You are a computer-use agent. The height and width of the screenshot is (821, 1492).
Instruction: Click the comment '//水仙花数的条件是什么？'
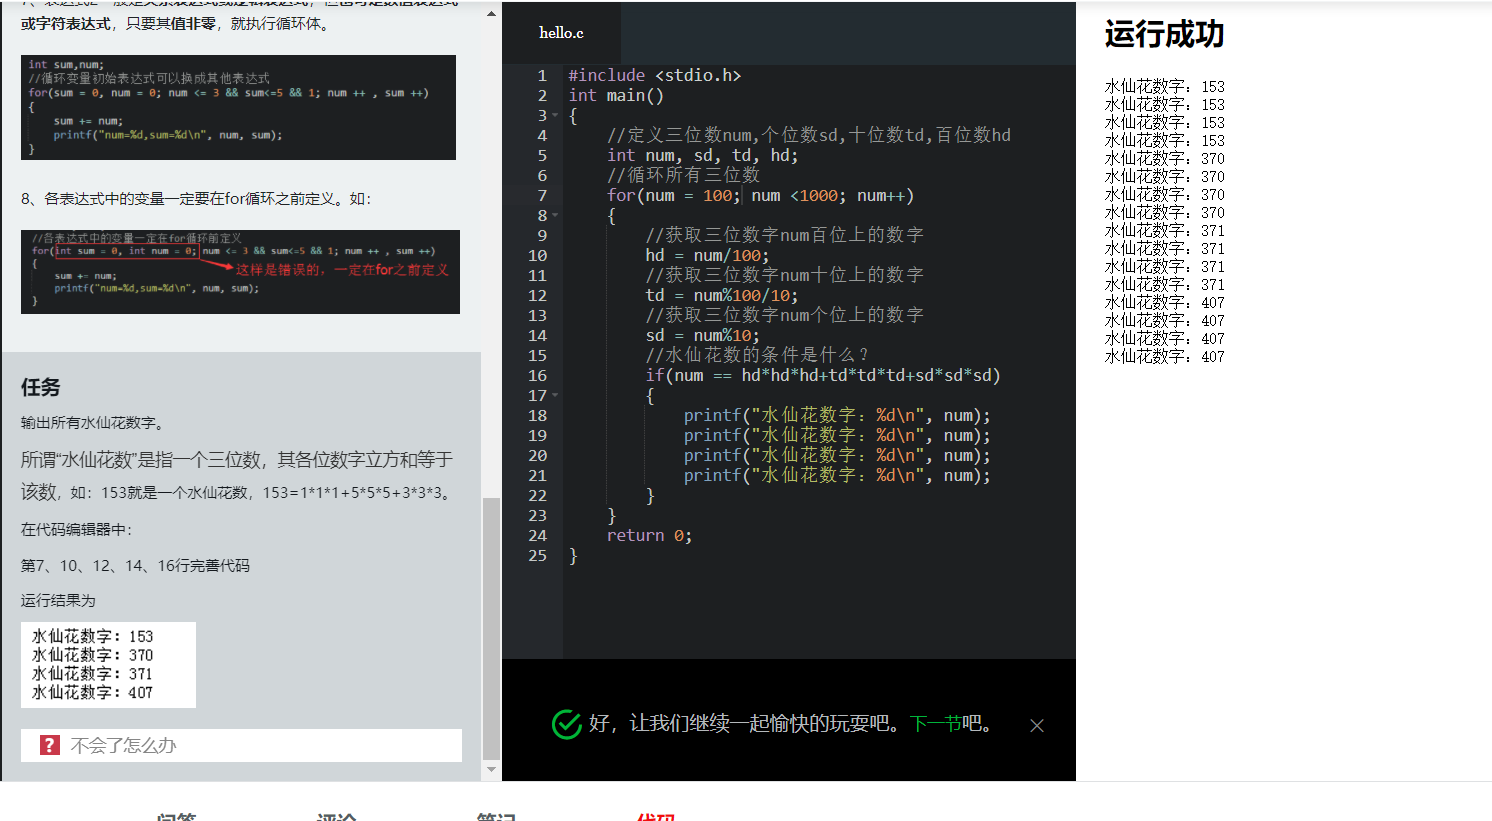(x=758, y=355)
